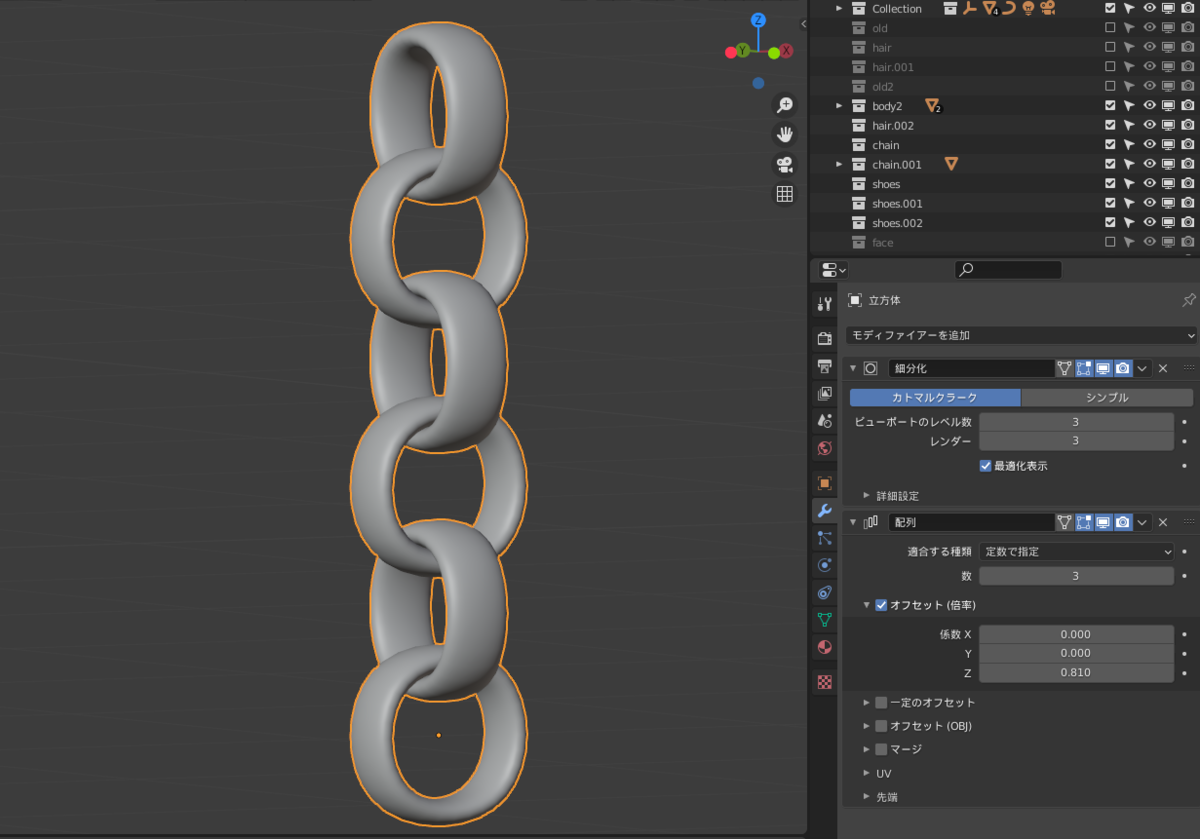
Task: Open the Object properties tab with the orange square icon
Action: point(824,483)
